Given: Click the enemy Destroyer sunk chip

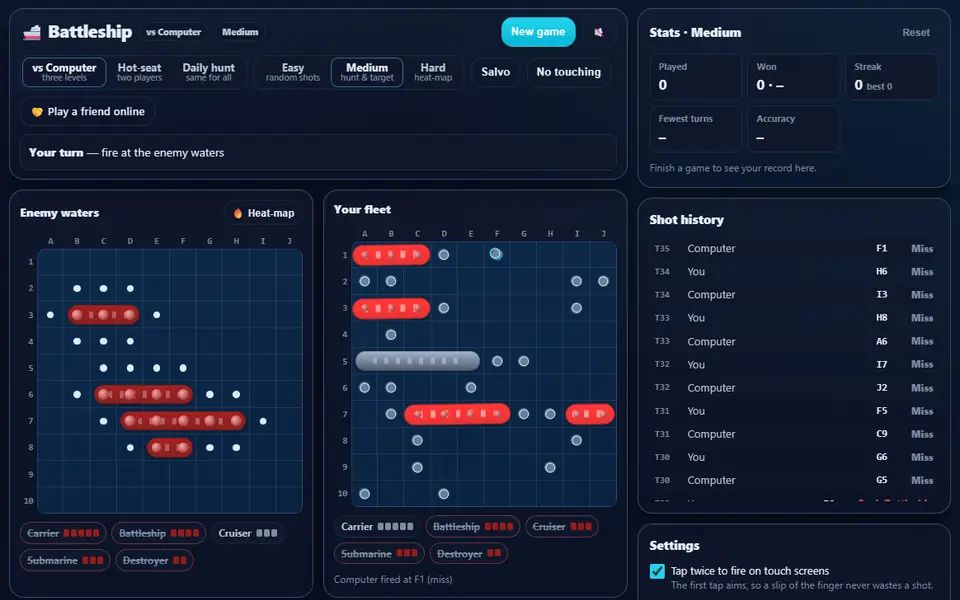Looking at the screenshot, I should tap(154, 560).
